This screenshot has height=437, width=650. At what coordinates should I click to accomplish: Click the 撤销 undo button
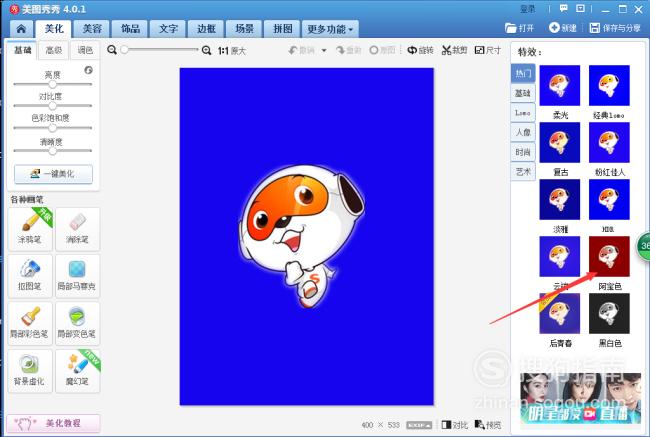click(302, 50)
